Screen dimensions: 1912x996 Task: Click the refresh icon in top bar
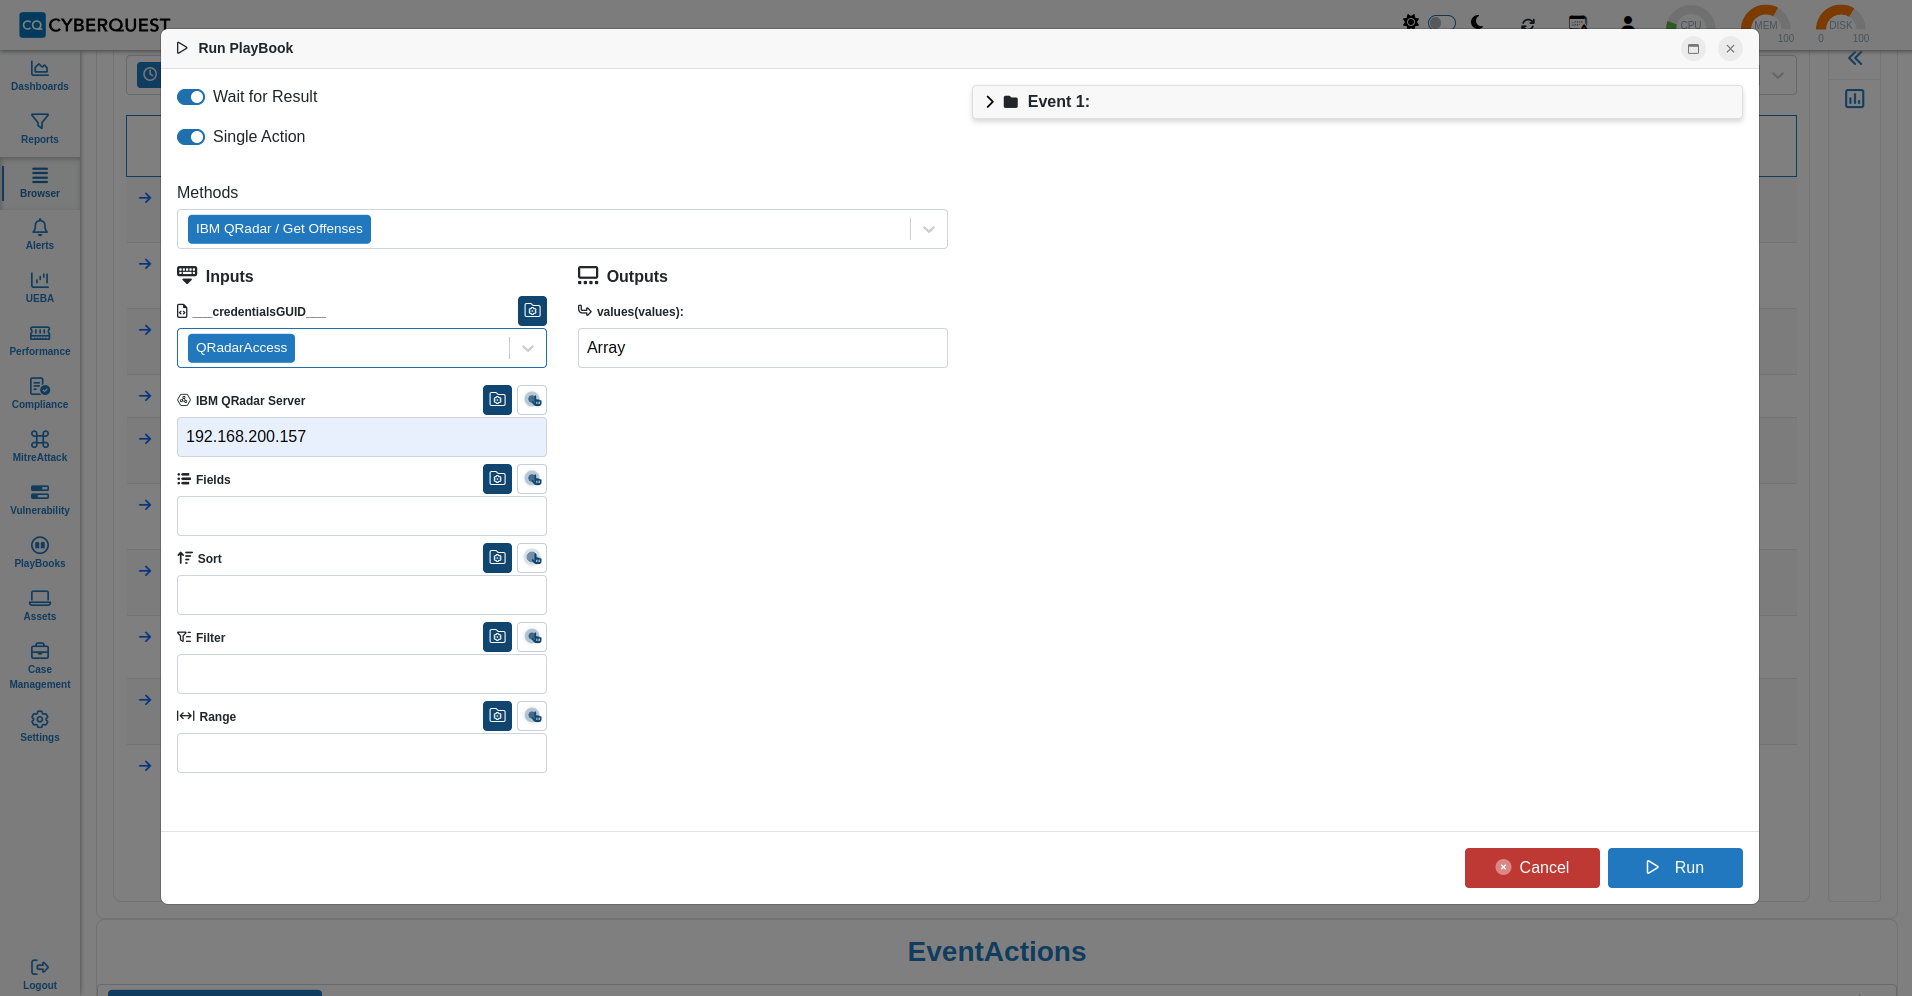[x=1528, y=23]
